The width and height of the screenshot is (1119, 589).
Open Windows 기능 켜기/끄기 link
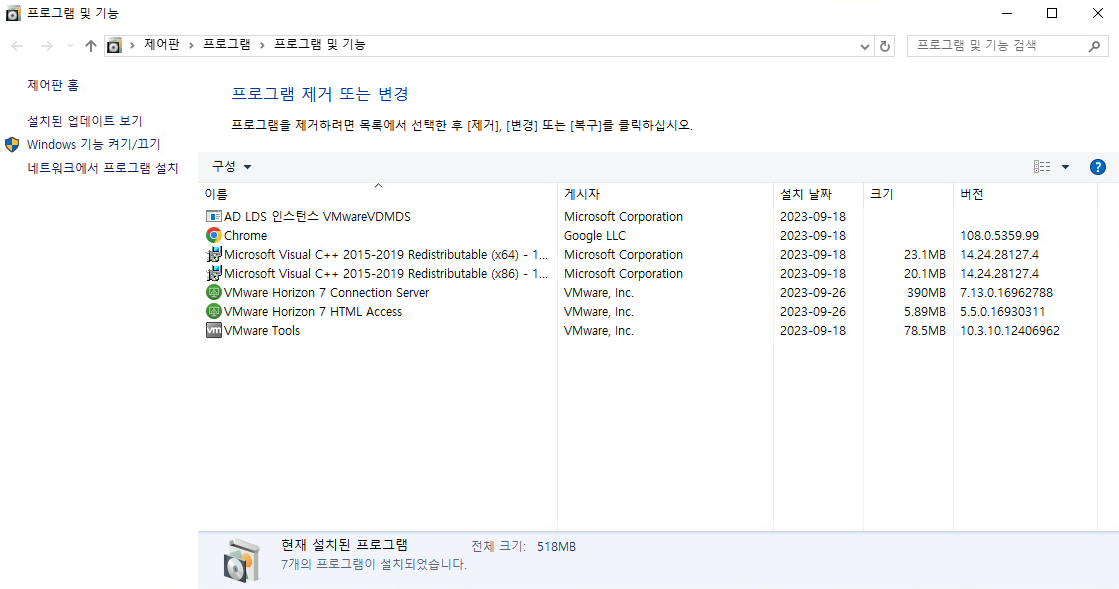[x=93, y=144]
